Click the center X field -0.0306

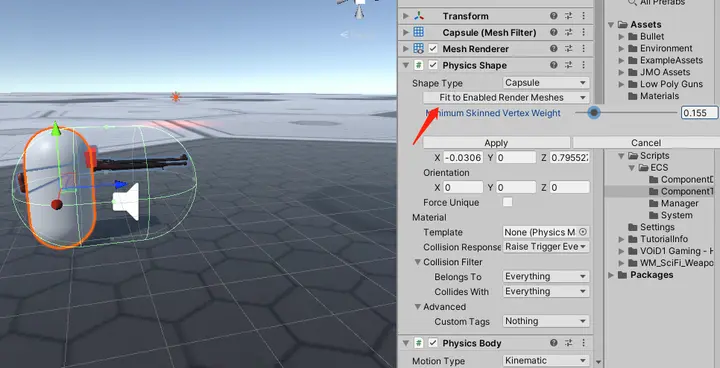pyautogui.click(x=463, y=158)
